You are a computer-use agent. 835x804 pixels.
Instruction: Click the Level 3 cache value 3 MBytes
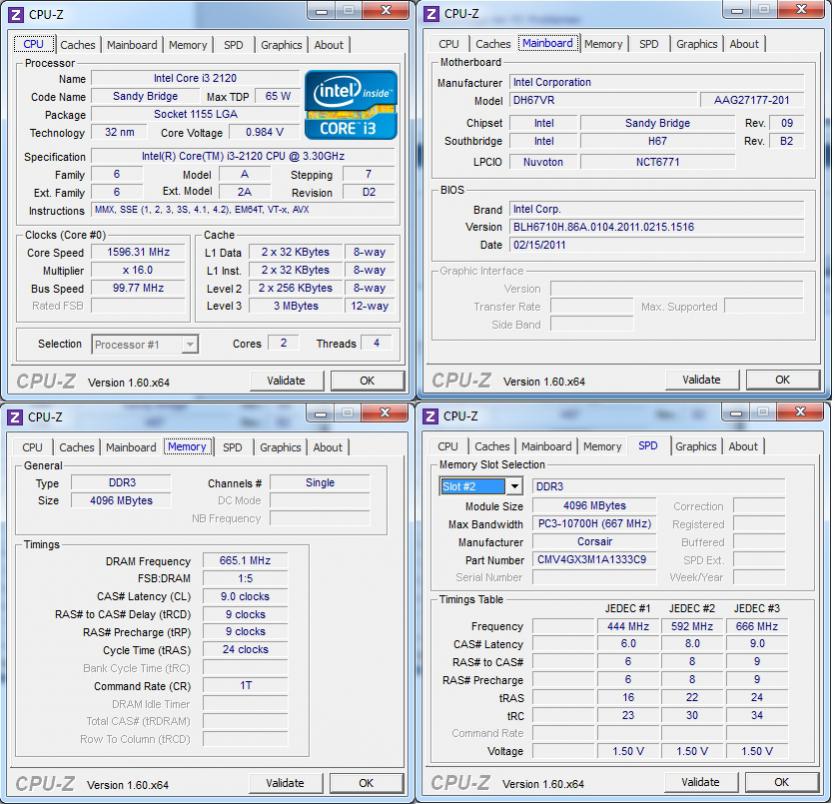(x=296, y=306)
